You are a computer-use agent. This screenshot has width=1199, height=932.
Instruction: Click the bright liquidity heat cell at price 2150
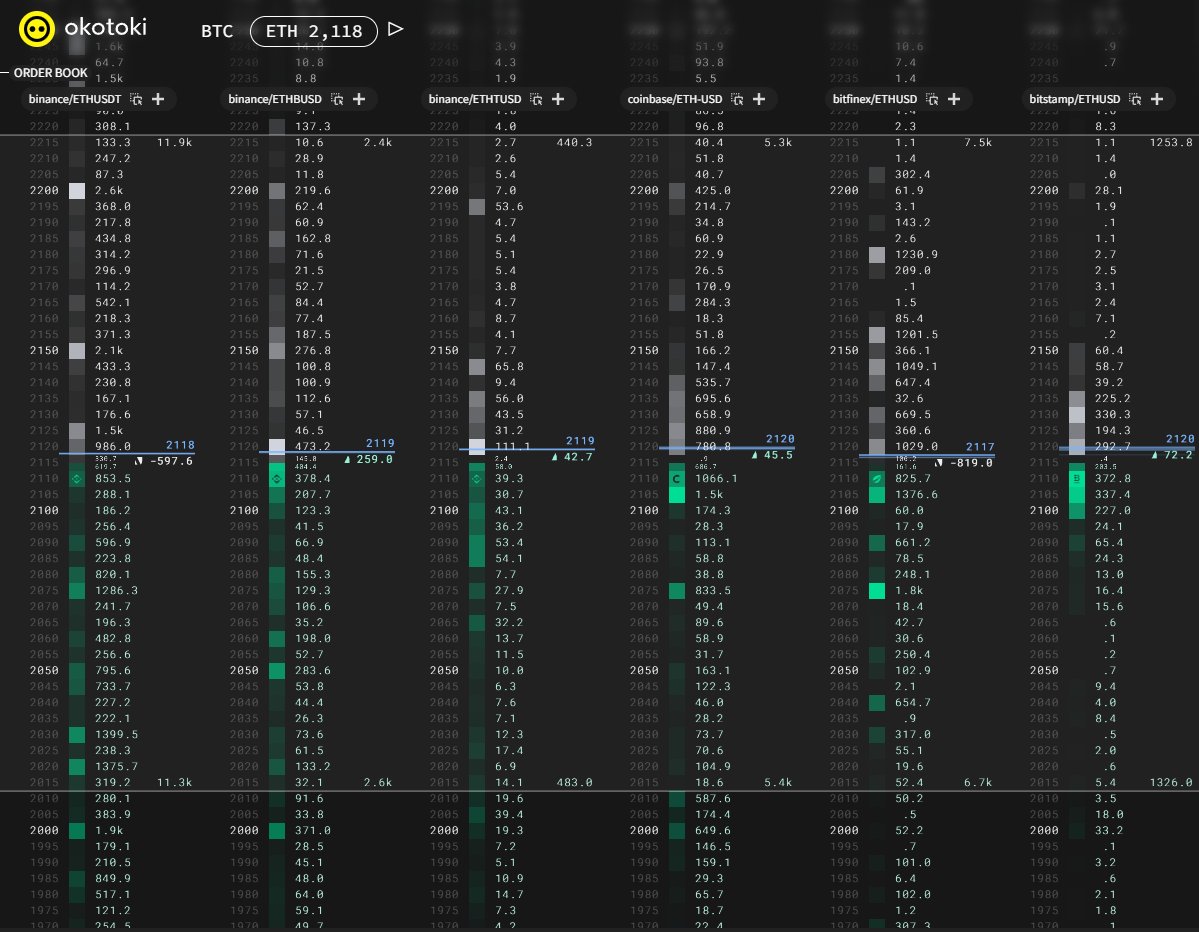(77, 350)
